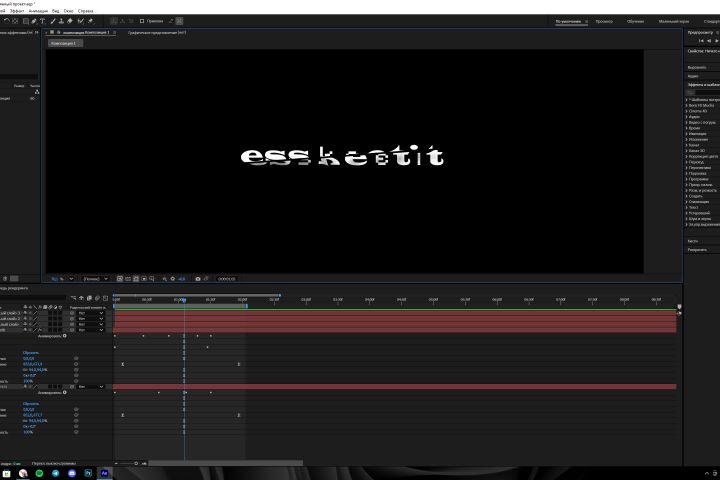Switch to the Обучение workspace tab
This screenshot has width=720, height=480.
(x=635, y=22)
